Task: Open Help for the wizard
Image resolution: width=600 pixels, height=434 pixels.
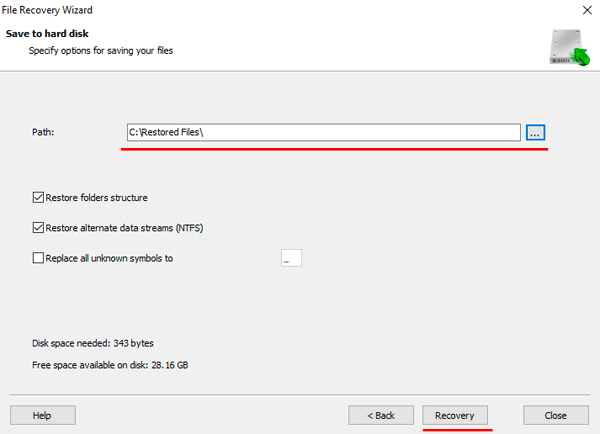Action: pos(43,415)
